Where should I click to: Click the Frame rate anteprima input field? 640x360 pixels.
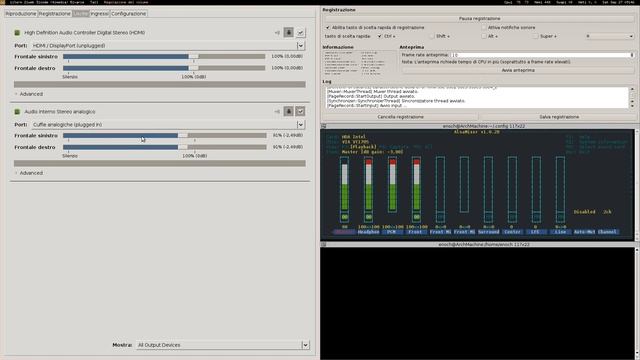[x=540, y=55]
